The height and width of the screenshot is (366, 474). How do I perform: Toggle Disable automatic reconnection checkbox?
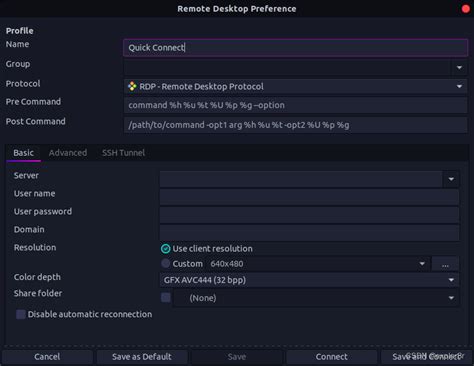click(21, 314)
